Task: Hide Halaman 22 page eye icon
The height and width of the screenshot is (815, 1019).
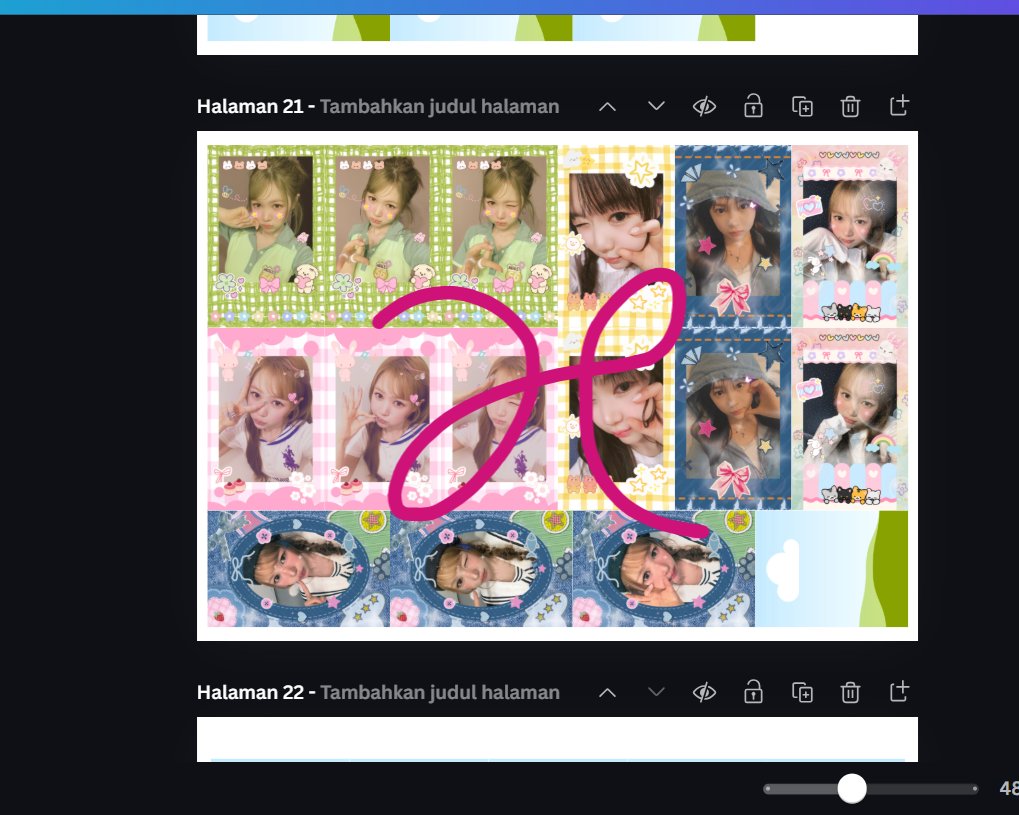Action: coord(704,692)
